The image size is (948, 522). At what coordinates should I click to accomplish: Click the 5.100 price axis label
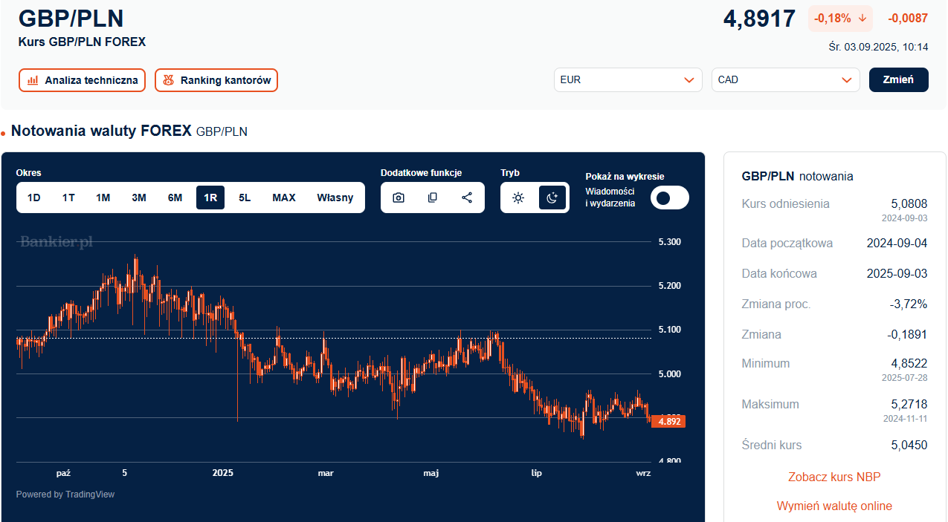pos(670,330)
